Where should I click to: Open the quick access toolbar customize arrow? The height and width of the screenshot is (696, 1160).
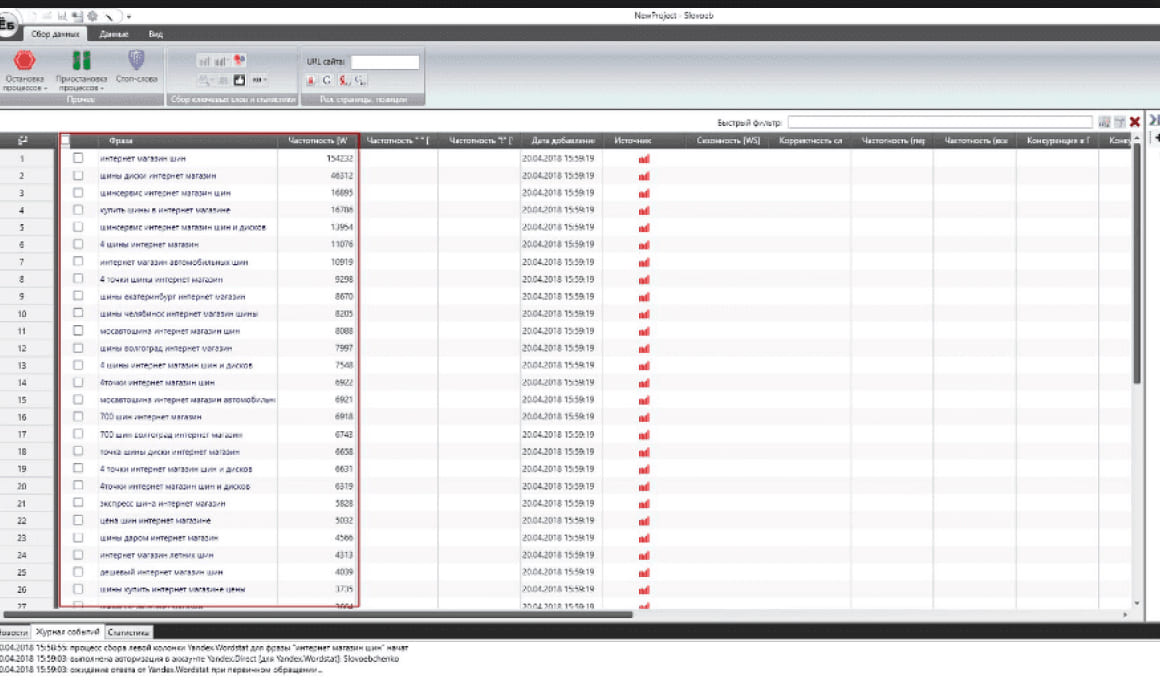pos(129,16)
